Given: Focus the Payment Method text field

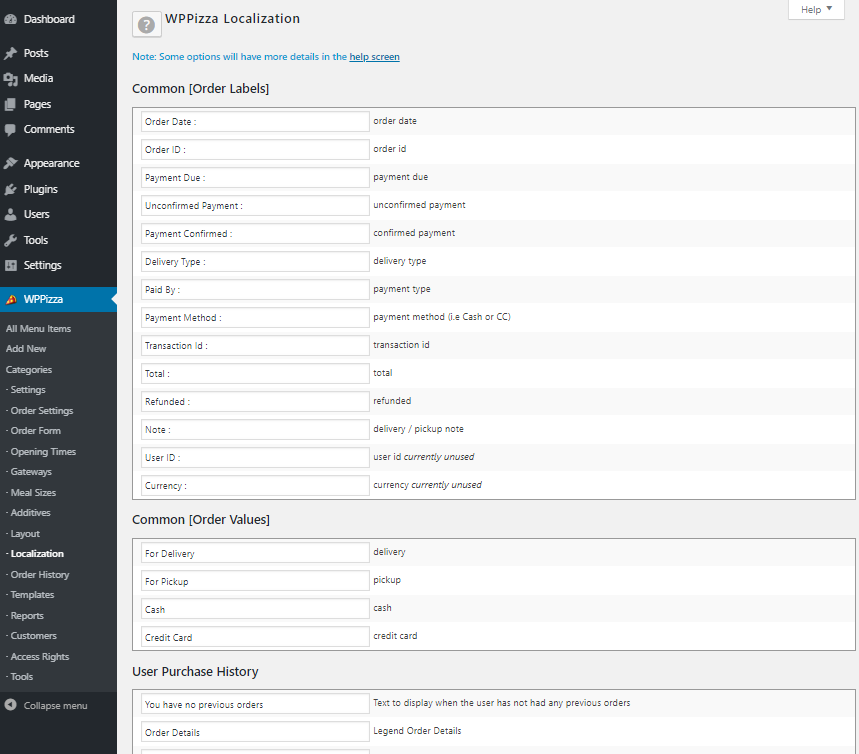Looking at the screenshot, I should coord(256,317).
